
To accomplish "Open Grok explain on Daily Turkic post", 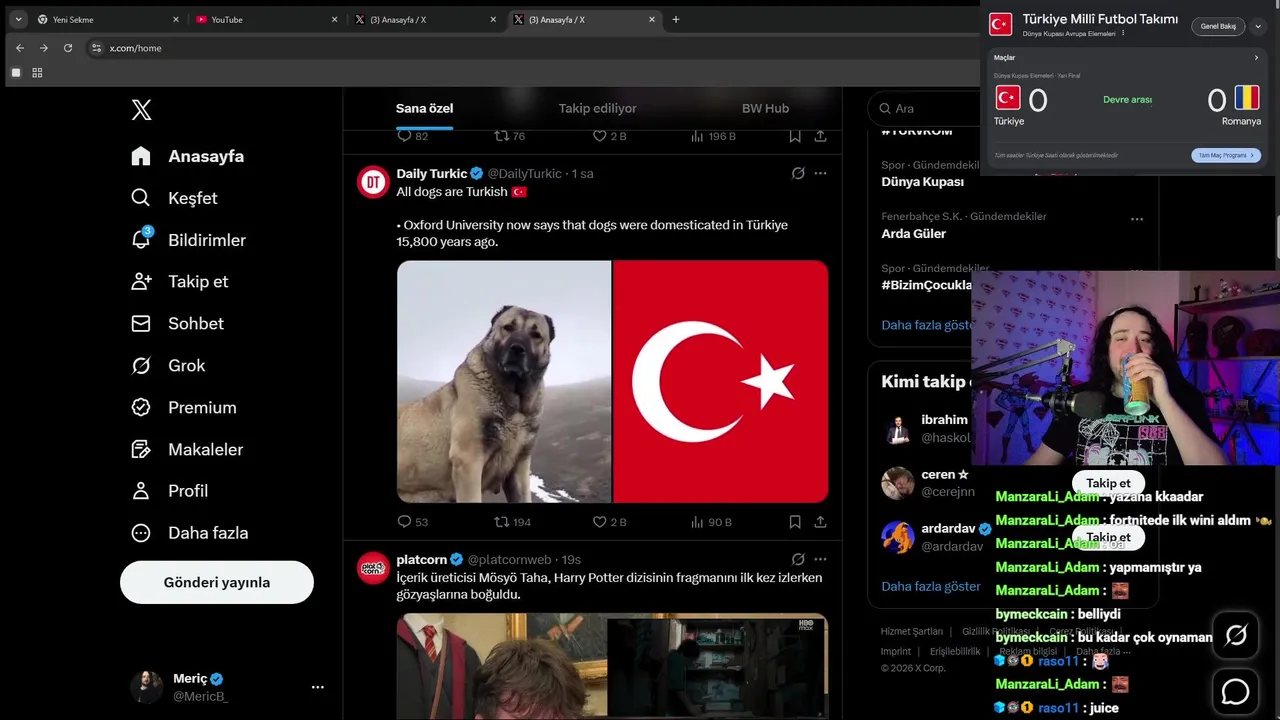I will [798, 173].
